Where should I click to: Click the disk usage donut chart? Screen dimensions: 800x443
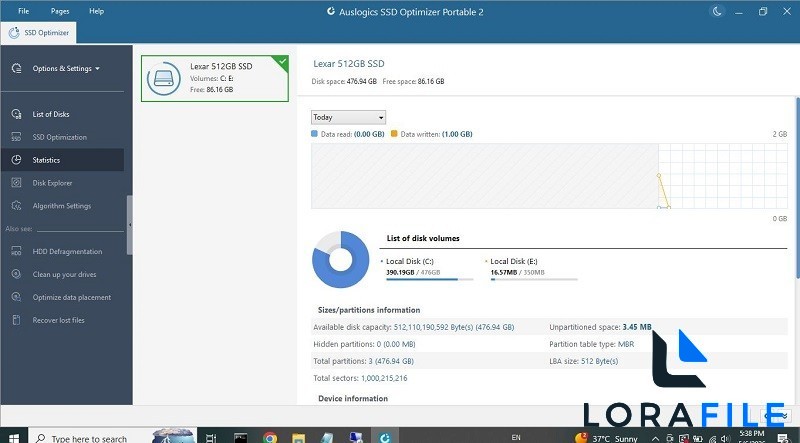340,259
